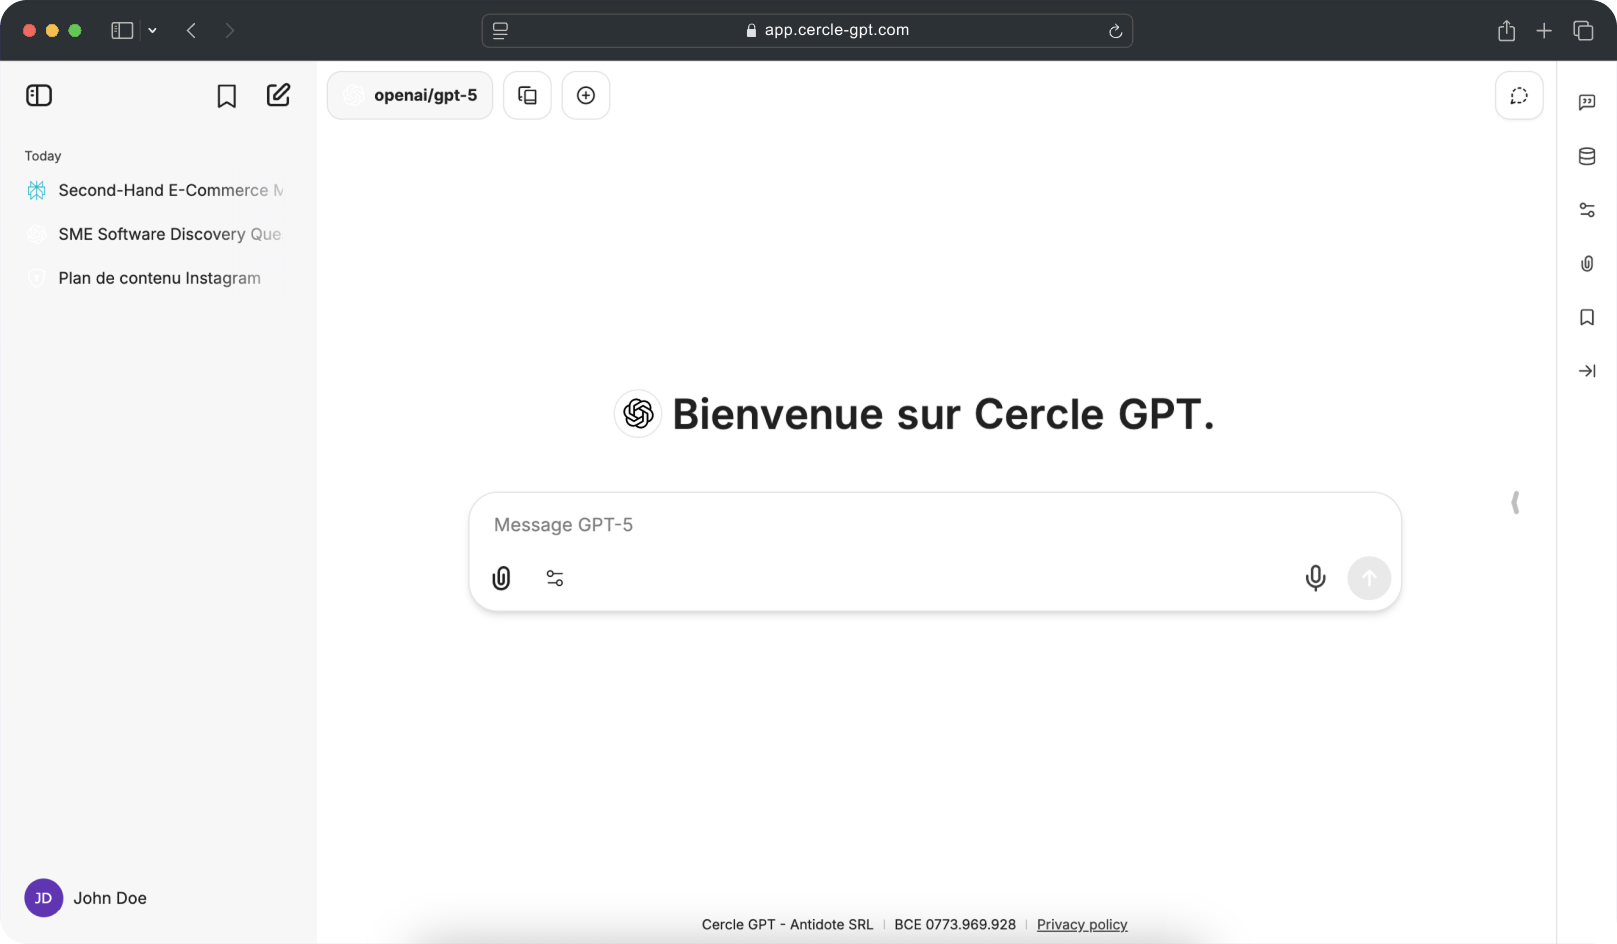Click the dashed chat bubble temporary chat icon
1617x944 pixels.
point(1519,96)
